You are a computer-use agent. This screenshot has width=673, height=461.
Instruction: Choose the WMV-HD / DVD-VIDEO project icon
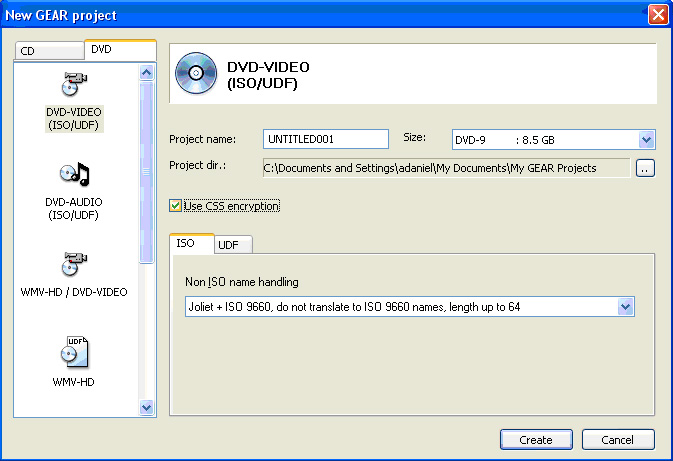click(75, 264)
